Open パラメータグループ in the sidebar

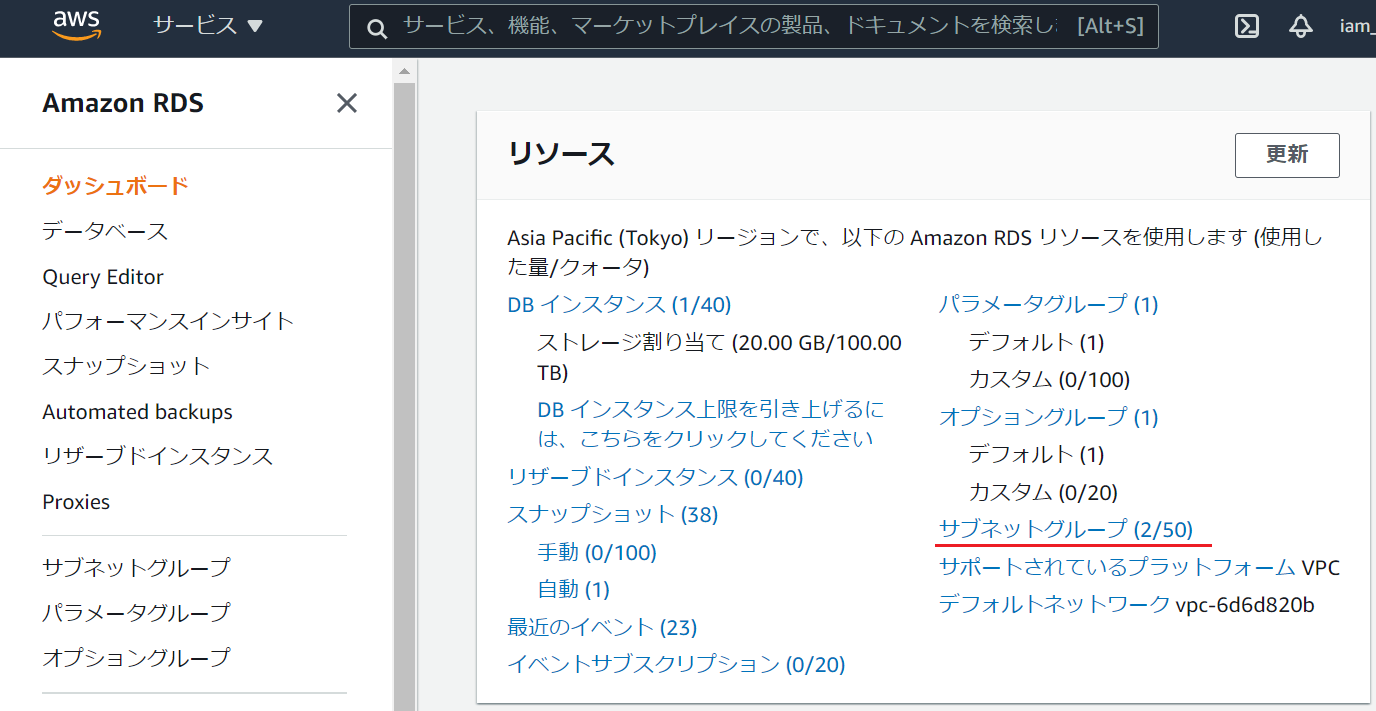coord(136,612)
